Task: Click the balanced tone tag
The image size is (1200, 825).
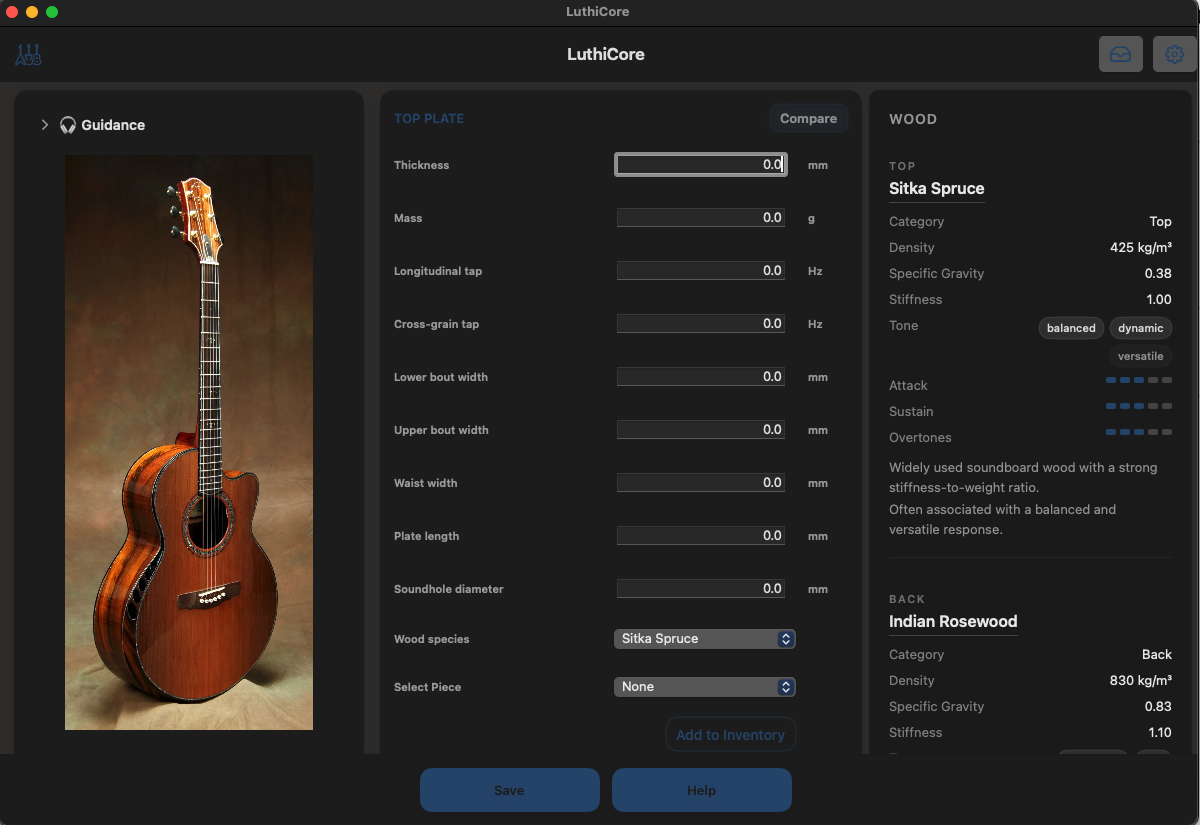Action: (x=1071, y=328)
